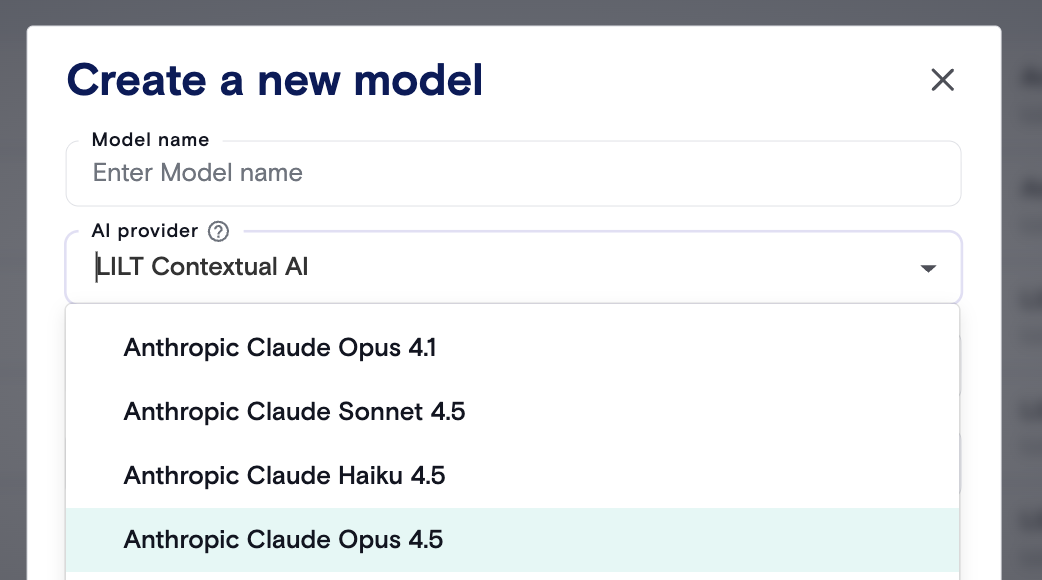Click the AI provider dropdown caret arrow
Viewport: 1042px width, 580px height.
[928, 268]
